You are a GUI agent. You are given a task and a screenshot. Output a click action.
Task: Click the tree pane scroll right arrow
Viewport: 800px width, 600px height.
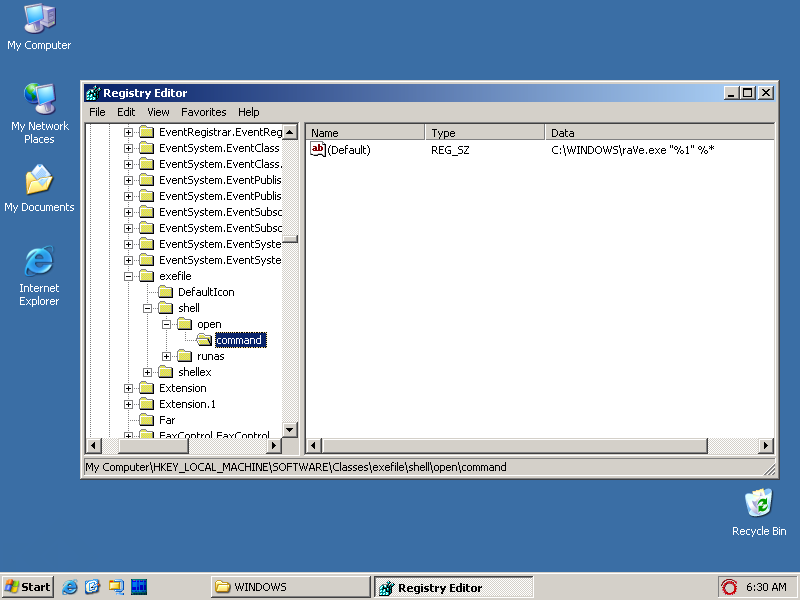click(x=274, y=445)
